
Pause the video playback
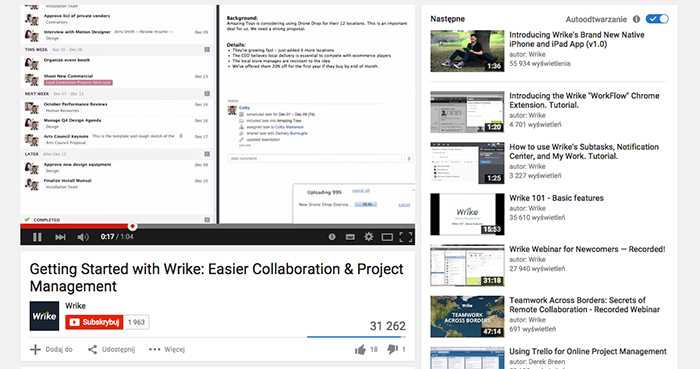tap(37, 237)
